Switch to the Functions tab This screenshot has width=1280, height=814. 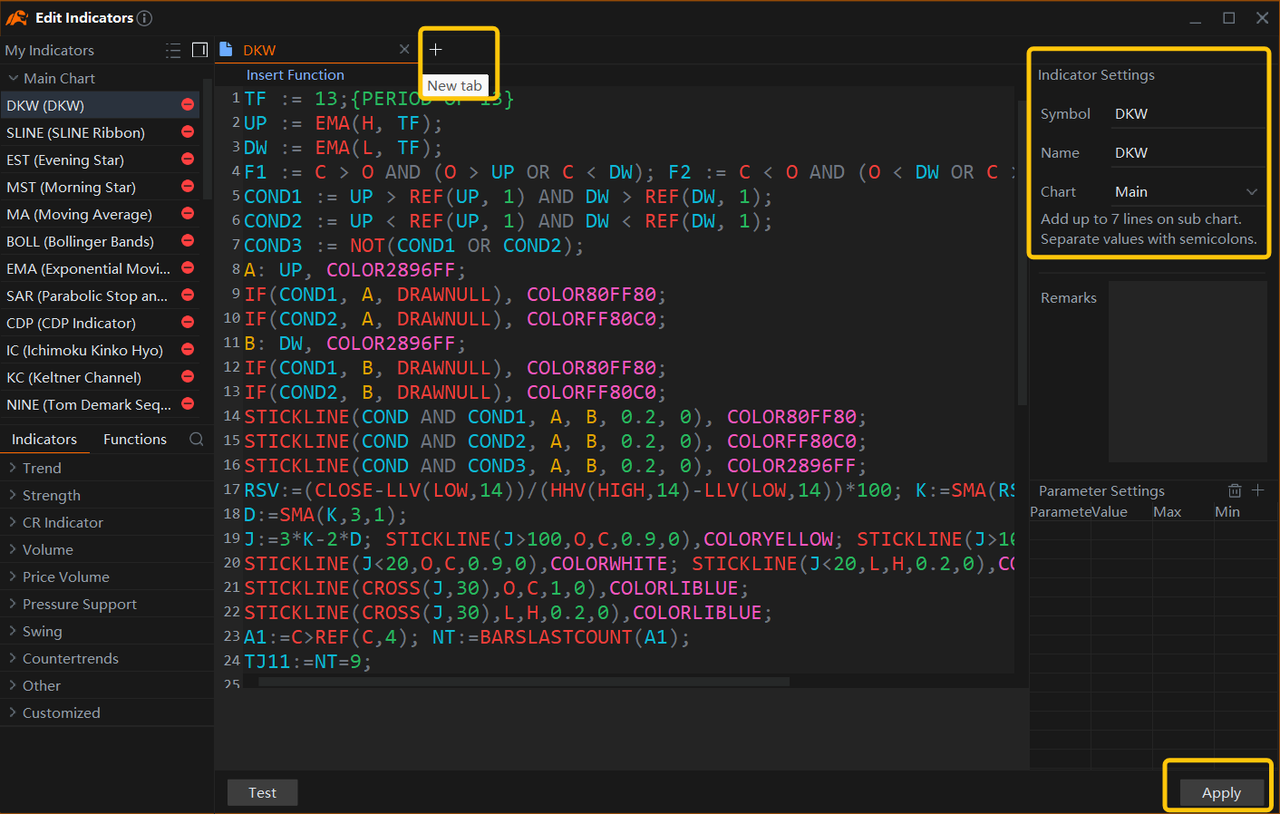(x=135, y=439)
